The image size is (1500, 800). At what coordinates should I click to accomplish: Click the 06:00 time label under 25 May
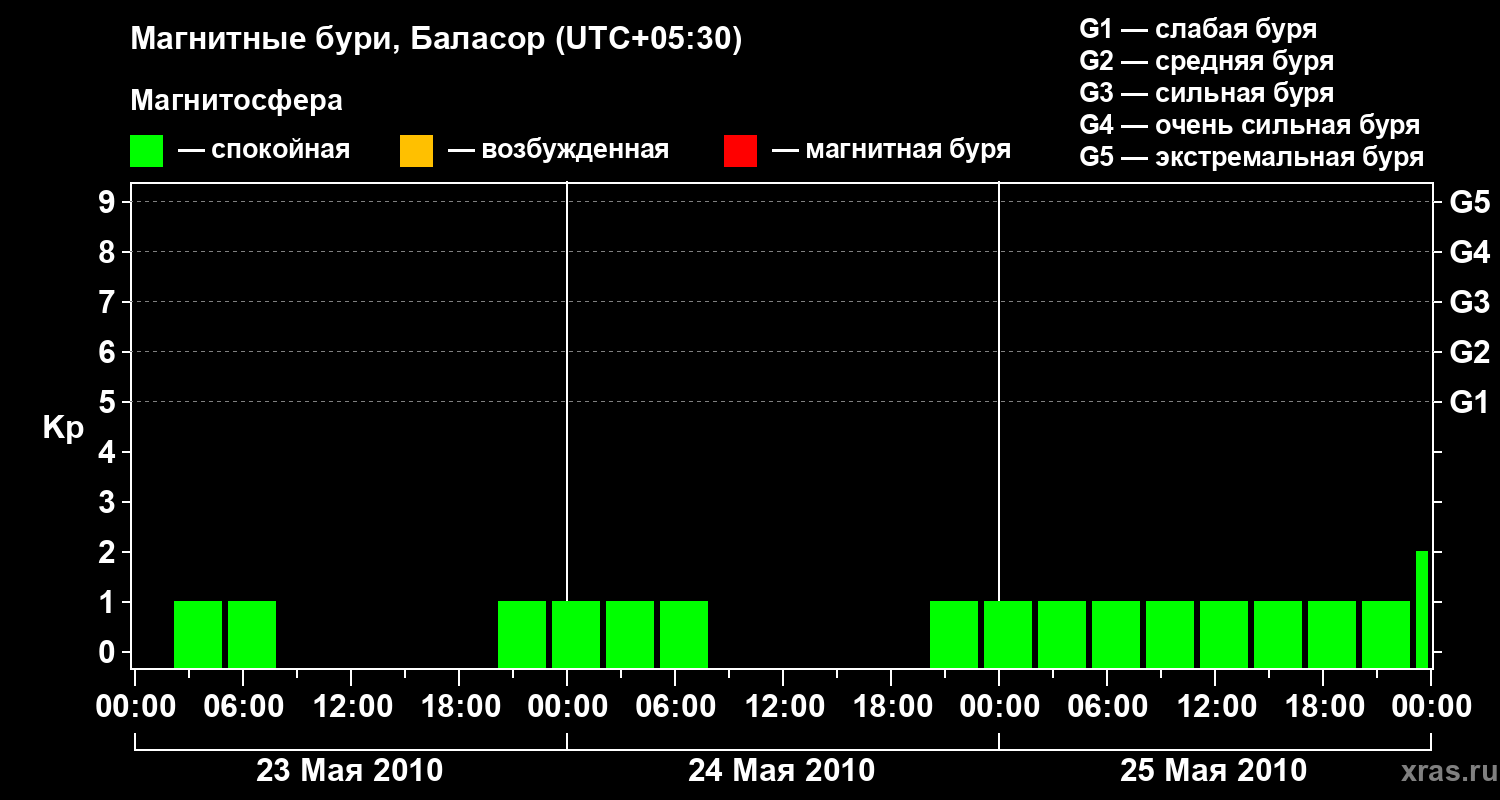click(x=1106, y=706)
